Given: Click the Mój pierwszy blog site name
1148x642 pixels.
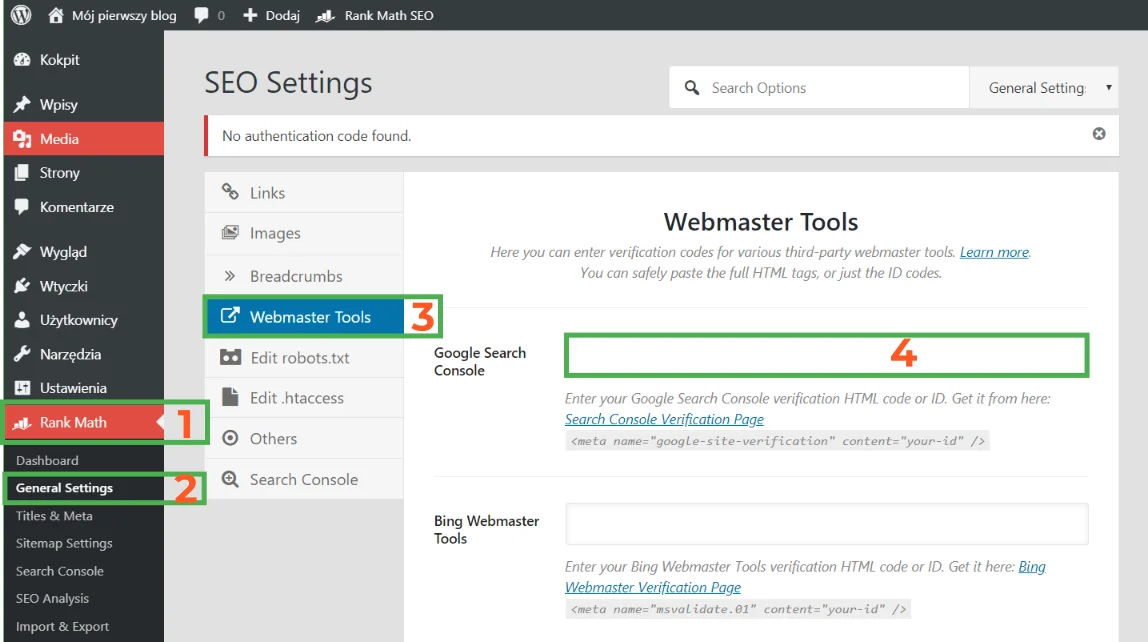Looking at the screenshot, I should pos(124,15).
